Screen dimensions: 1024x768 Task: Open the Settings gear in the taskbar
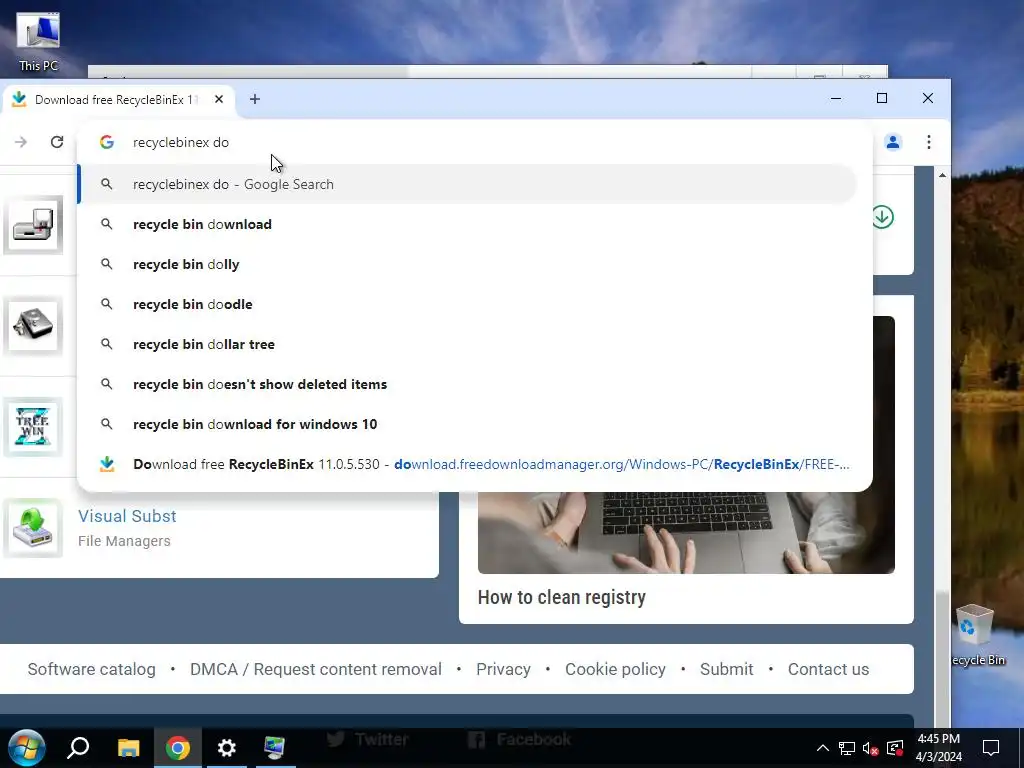pos(226,747)
